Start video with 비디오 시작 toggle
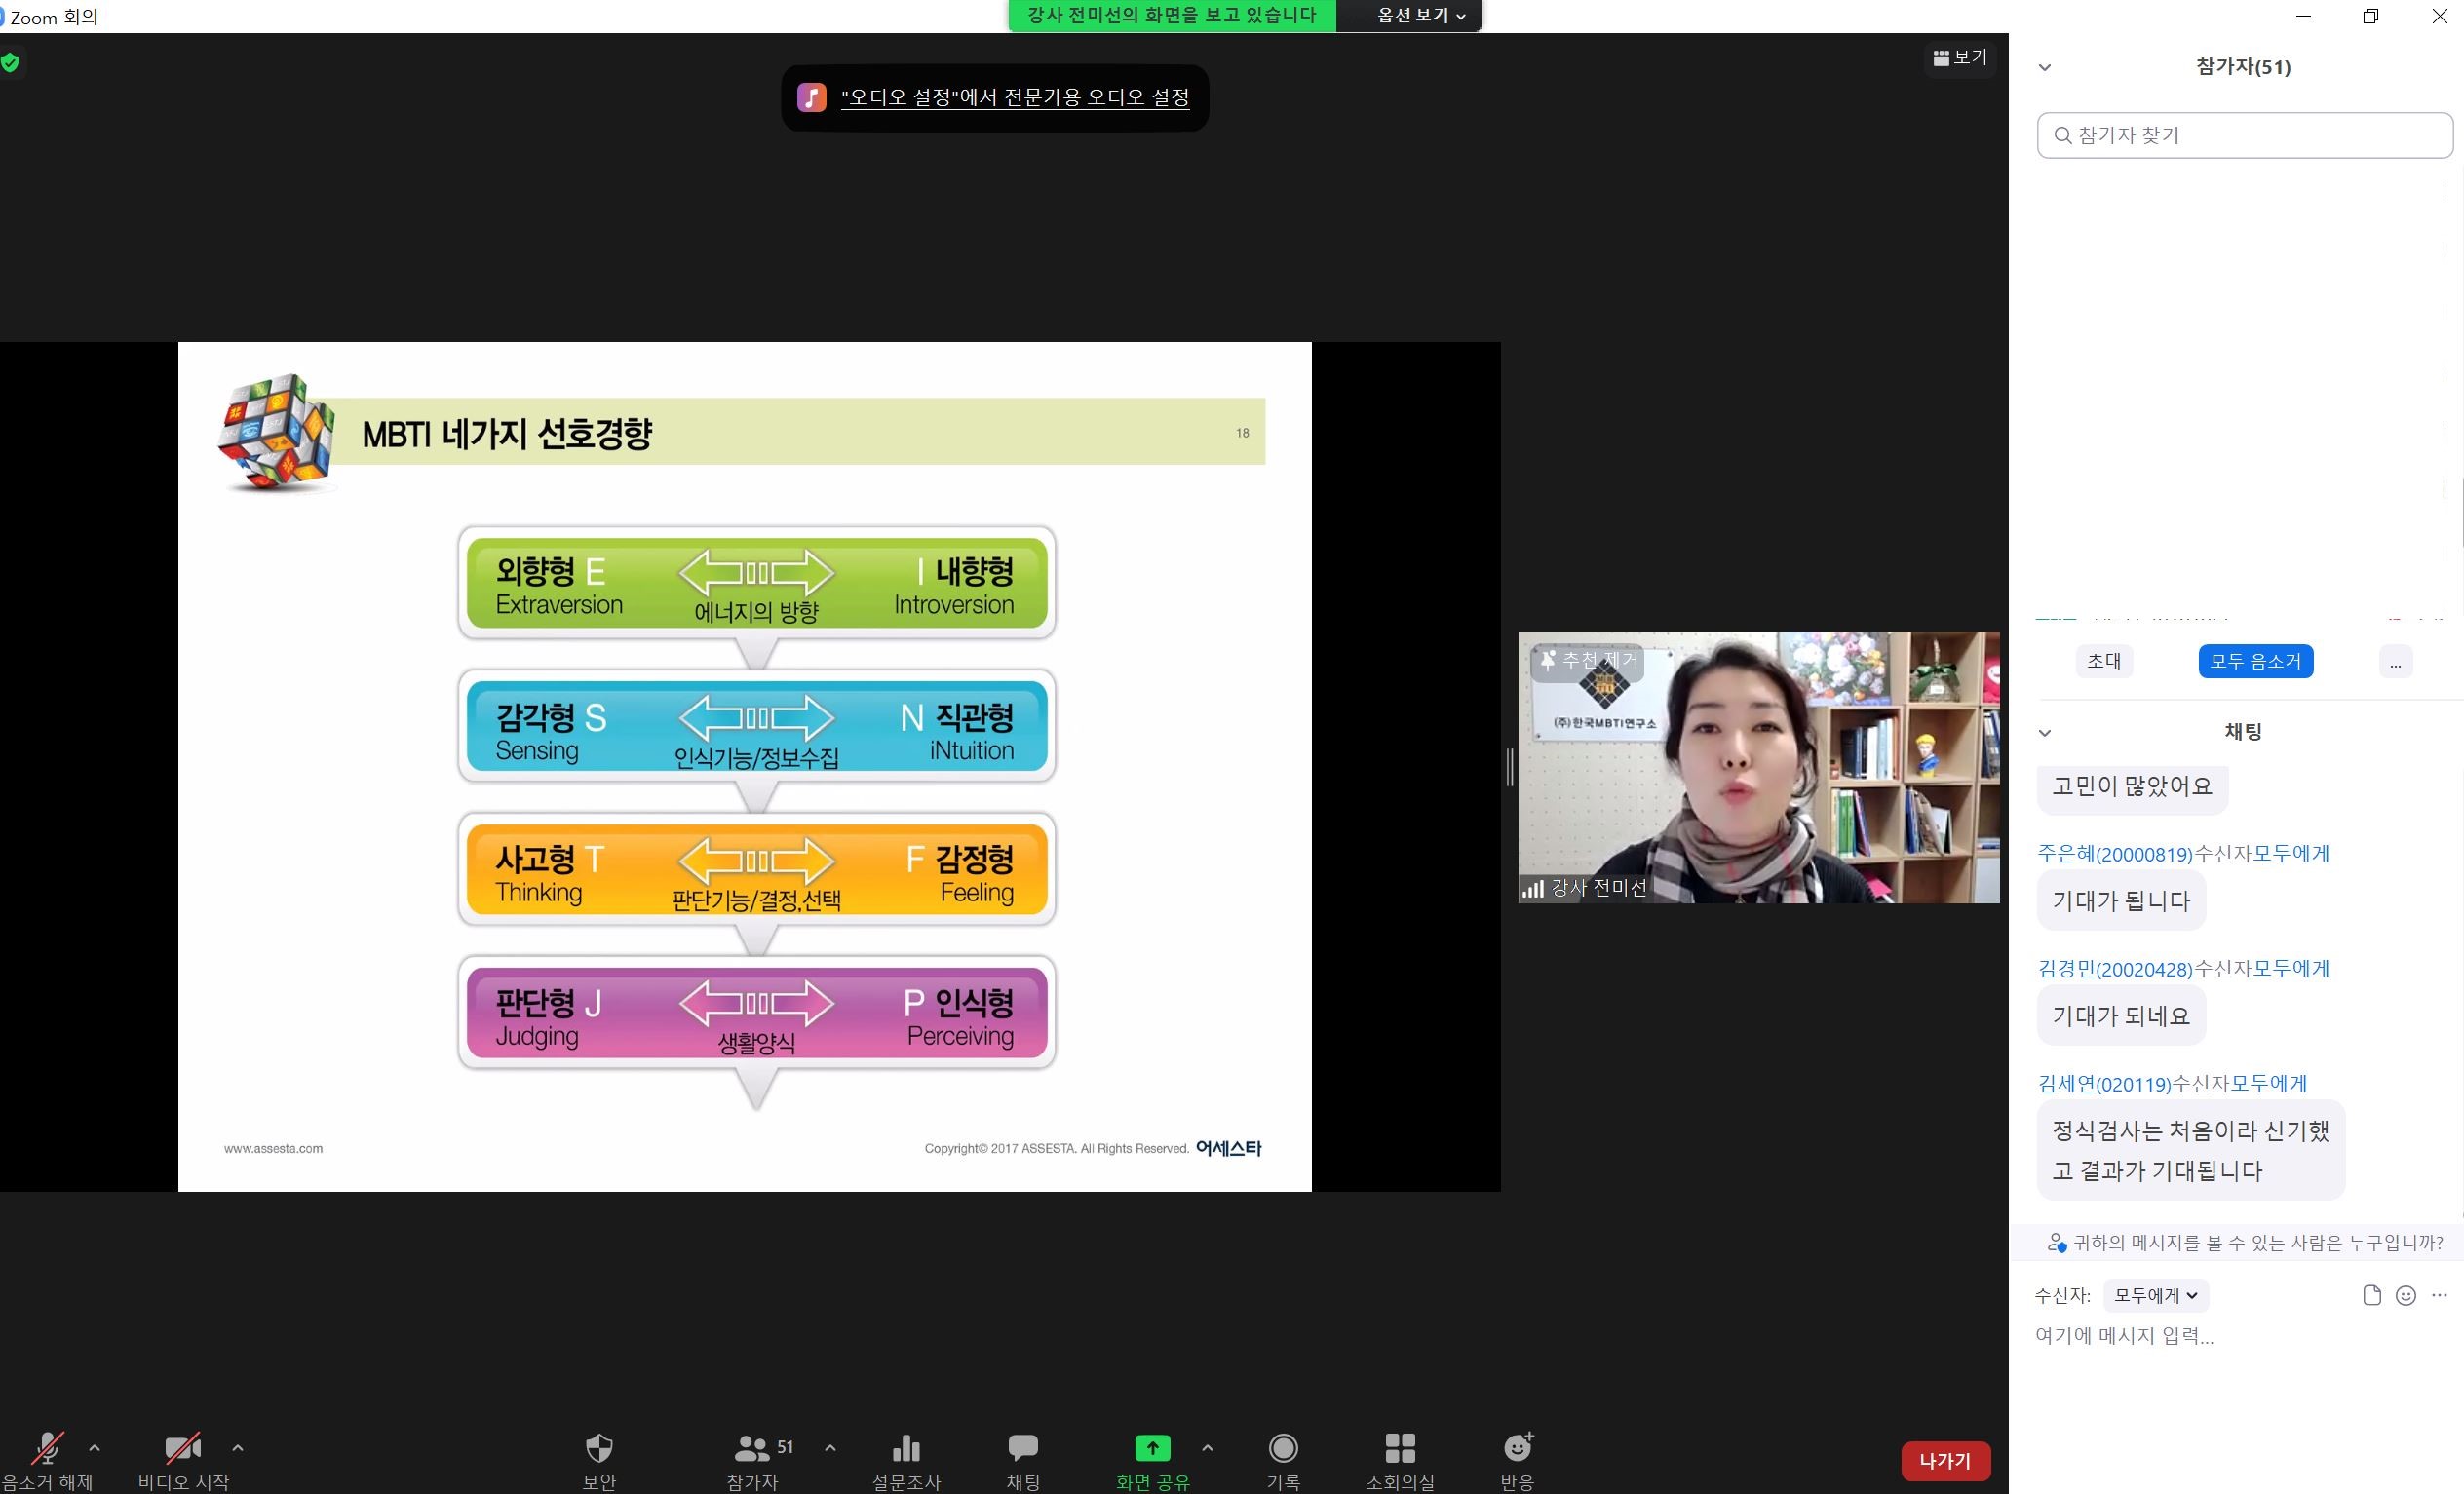This screenshot has height=1494, width=2464. 182,1448
